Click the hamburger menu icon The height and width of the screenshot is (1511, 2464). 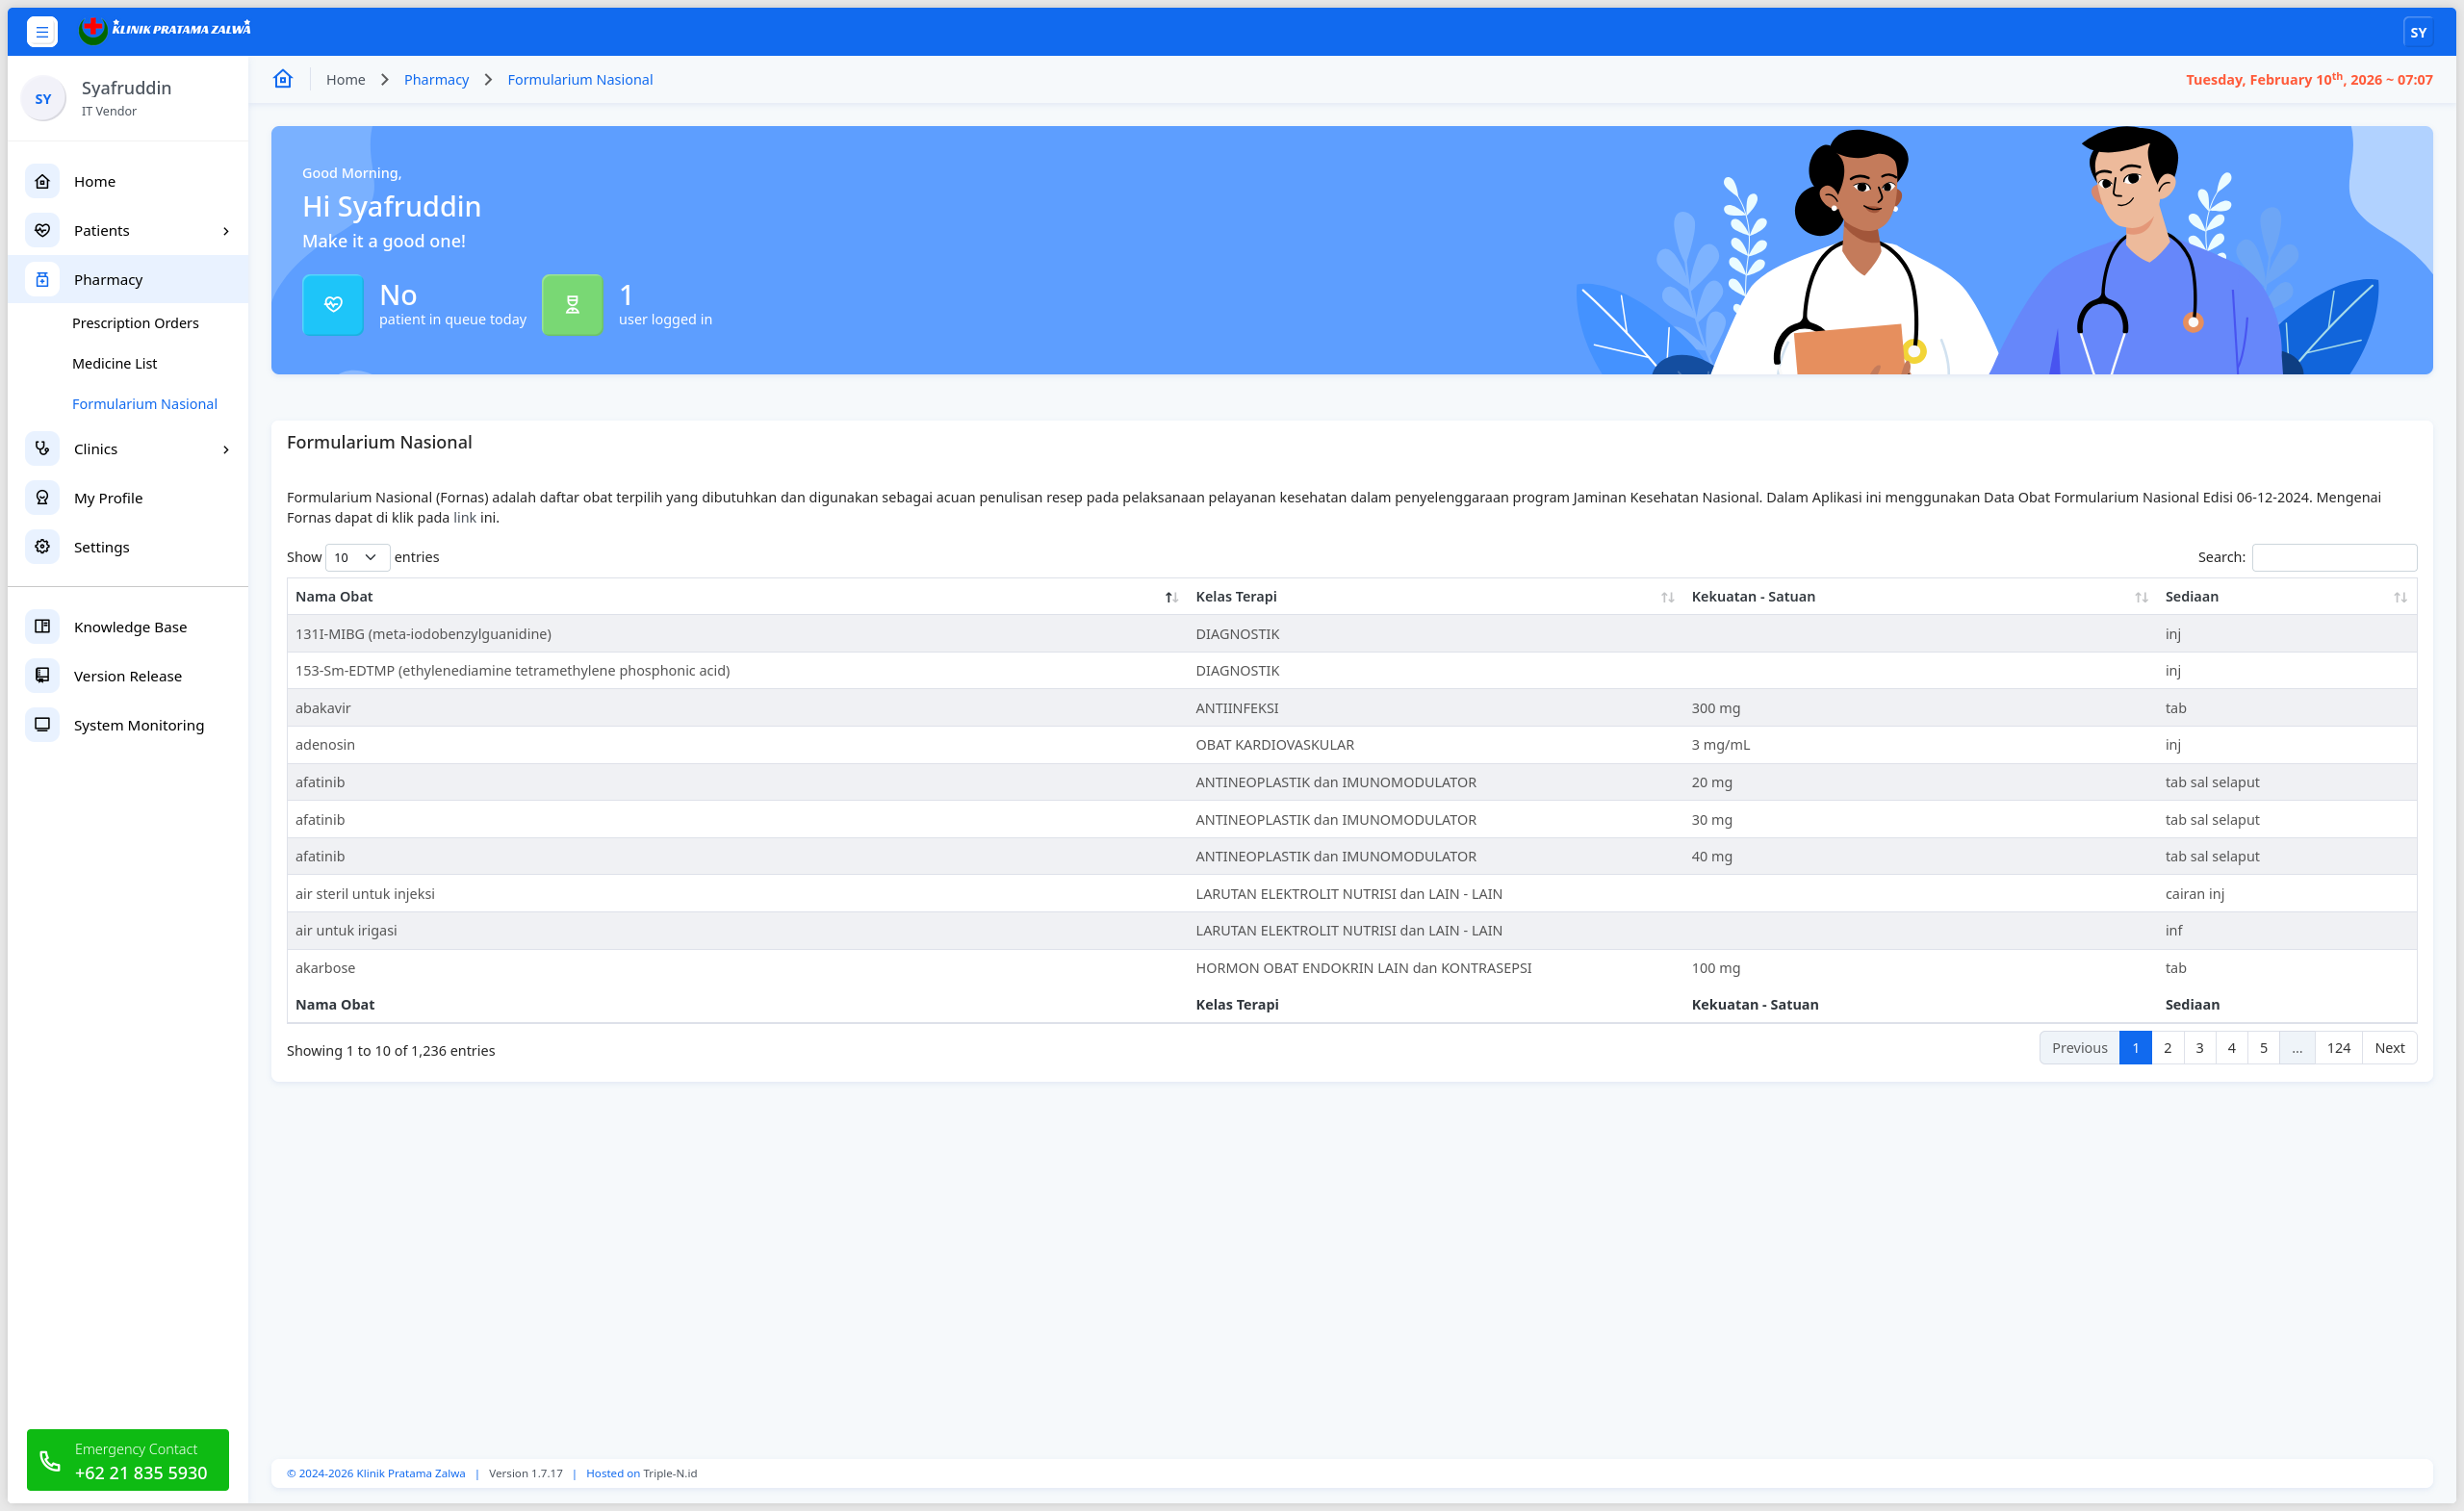(x=42, y=32)
